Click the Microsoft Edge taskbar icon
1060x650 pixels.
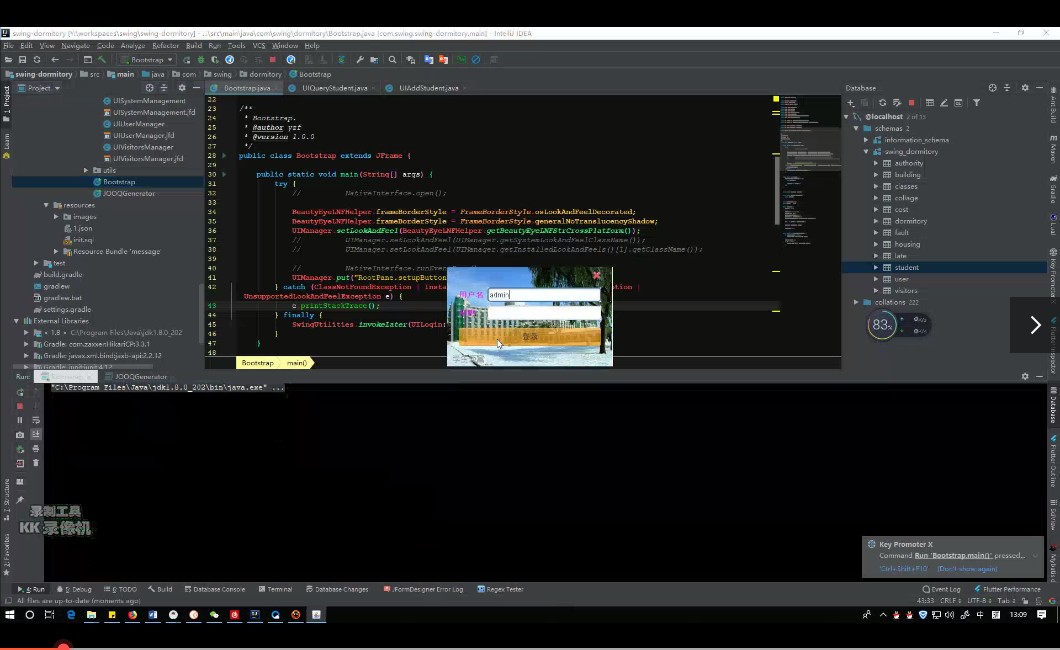[71, 614]
